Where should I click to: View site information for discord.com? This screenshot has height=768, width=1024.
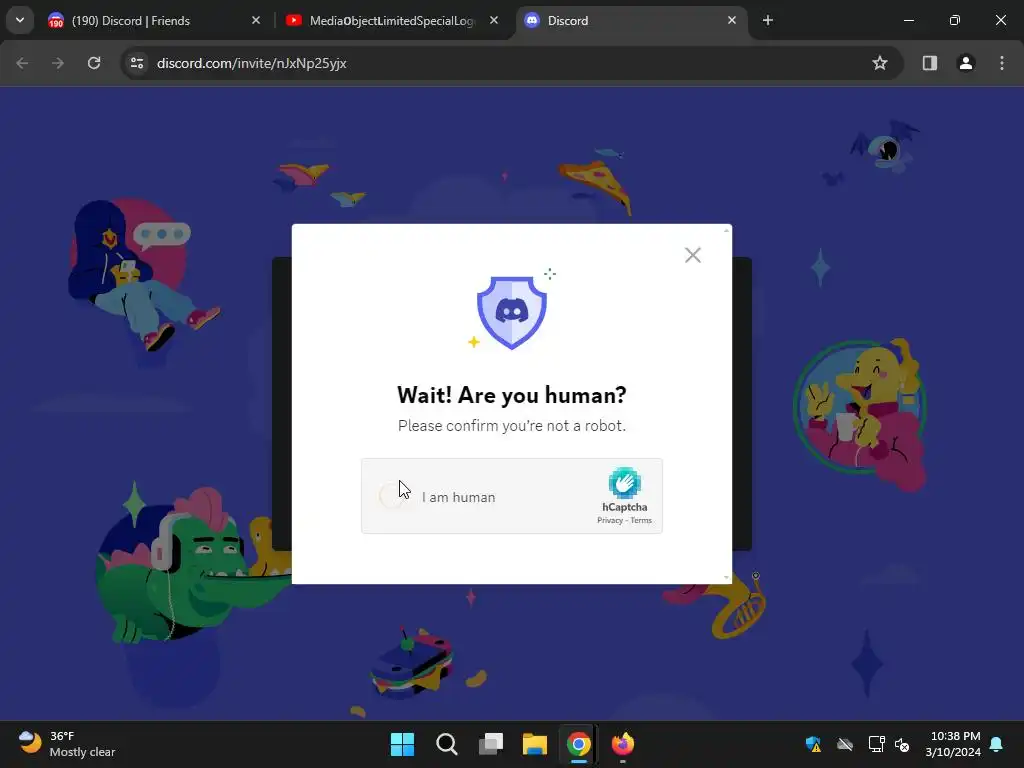point(137,63)
